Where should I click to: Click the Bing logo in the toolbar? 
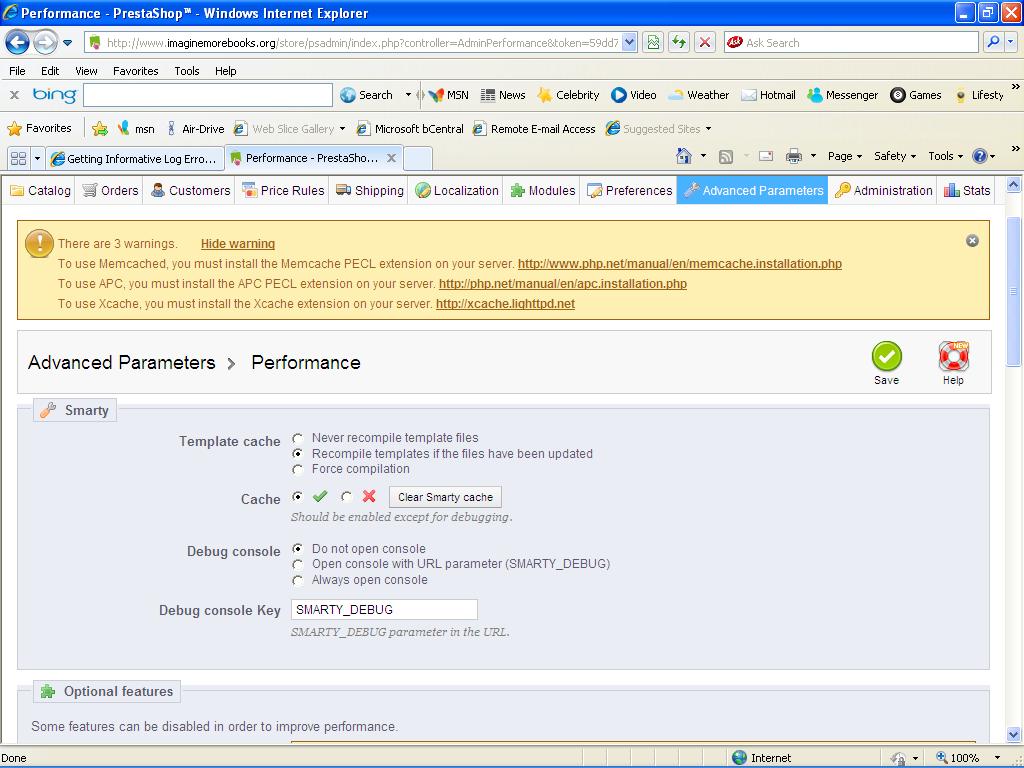click(x=54, y=95)
